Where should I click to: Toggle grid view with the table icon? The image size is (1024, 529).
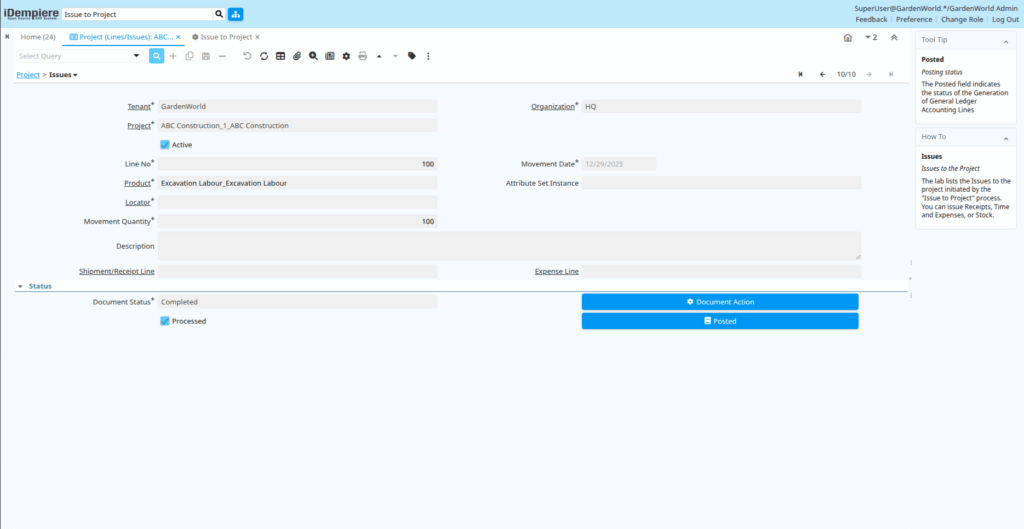click(280, 56)
